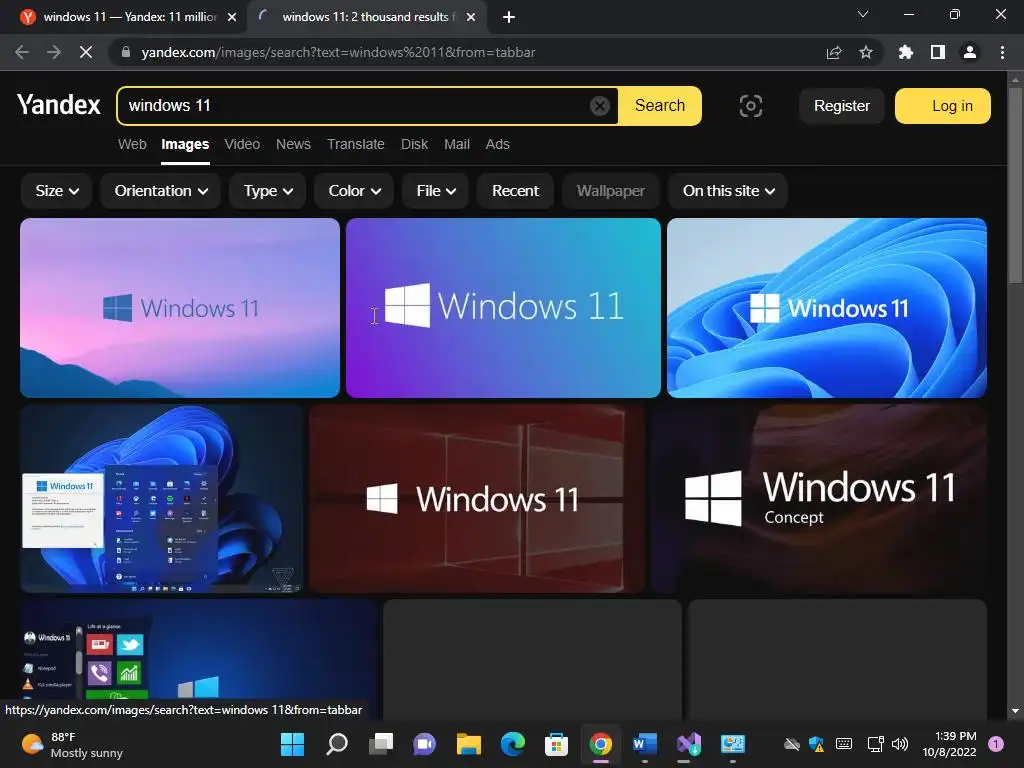Toggle the Wallpaper filter
Viewport: 1024px width, 768px height.
pyautogui.click(x=611, y=191)
